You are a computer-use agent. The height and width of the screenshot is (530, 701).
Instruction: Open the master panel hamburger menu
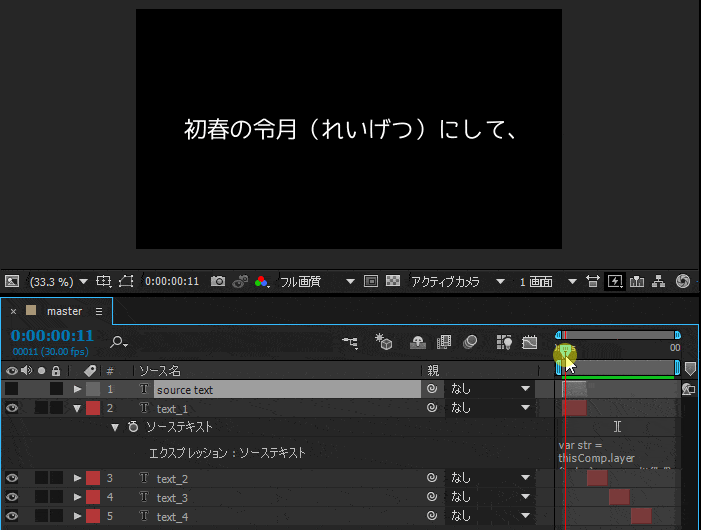[99, 311]
